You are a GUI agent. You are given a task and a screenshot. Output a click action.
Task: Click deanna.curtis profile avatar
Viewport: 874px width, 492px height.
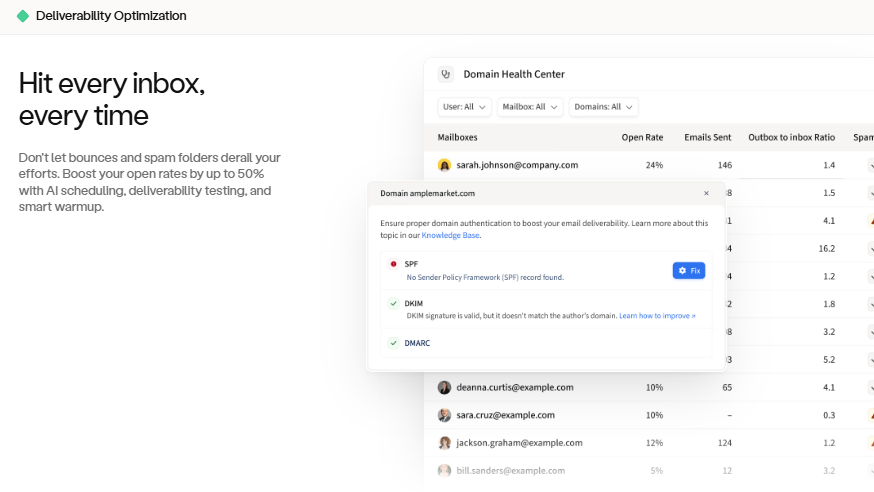pos(444,387)
